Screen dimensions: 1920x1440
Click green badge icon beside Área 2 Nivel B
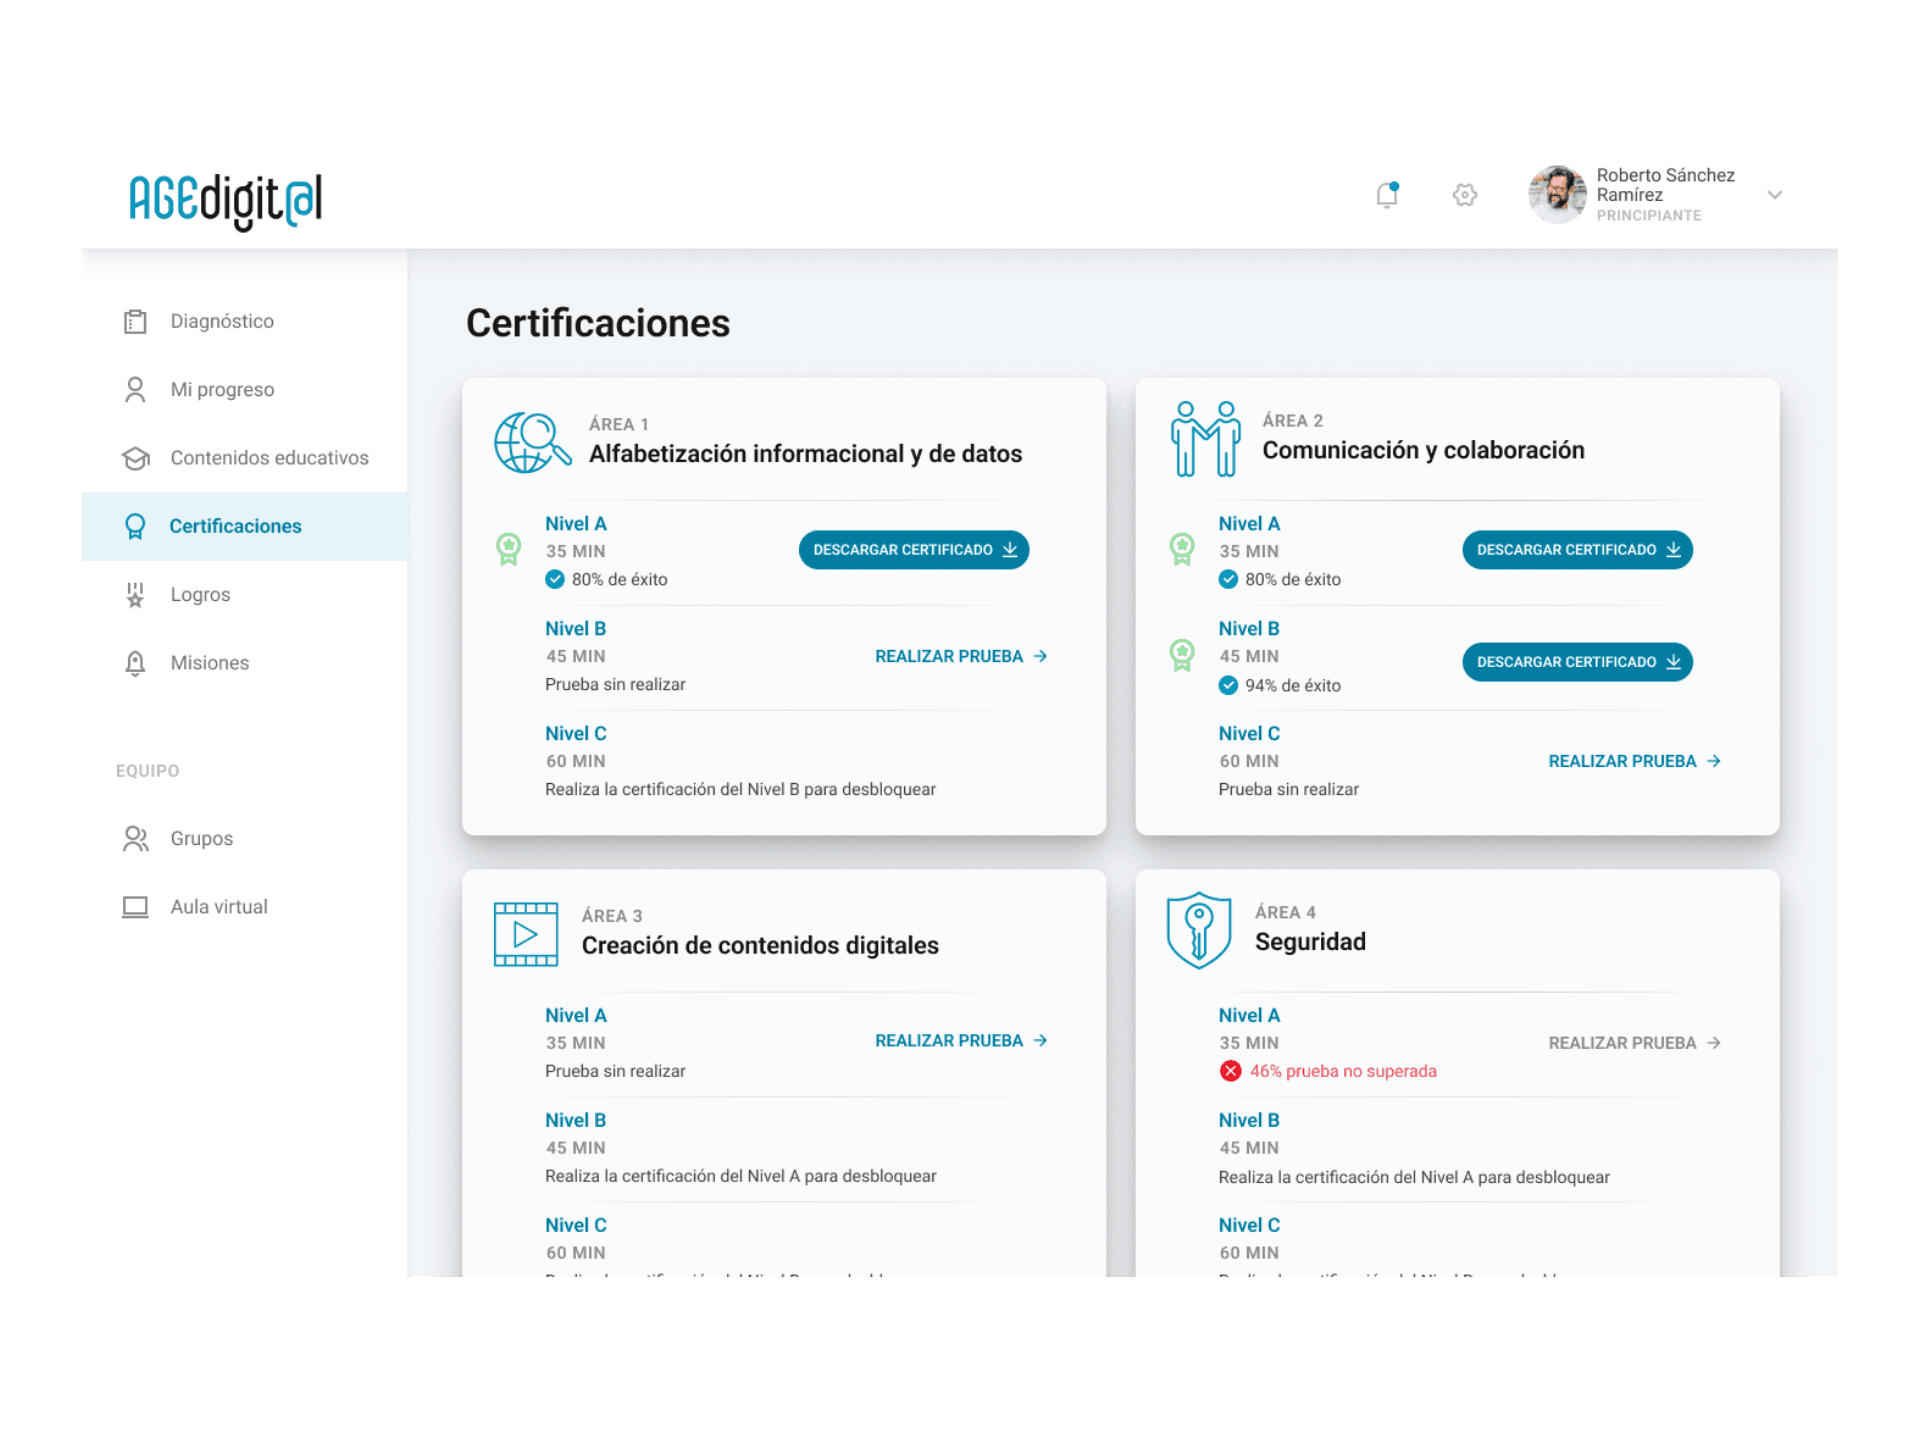1182,656
